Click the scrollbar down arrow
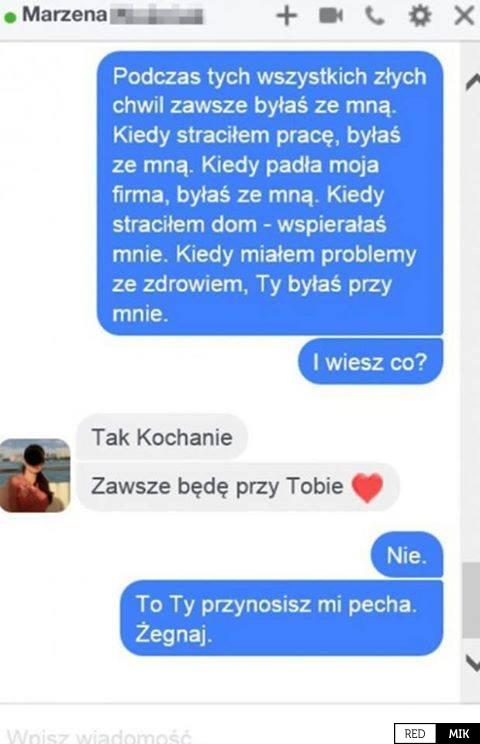Image resolution: width=480 pixels, height=744 pixels. click(x=472, y=662)
